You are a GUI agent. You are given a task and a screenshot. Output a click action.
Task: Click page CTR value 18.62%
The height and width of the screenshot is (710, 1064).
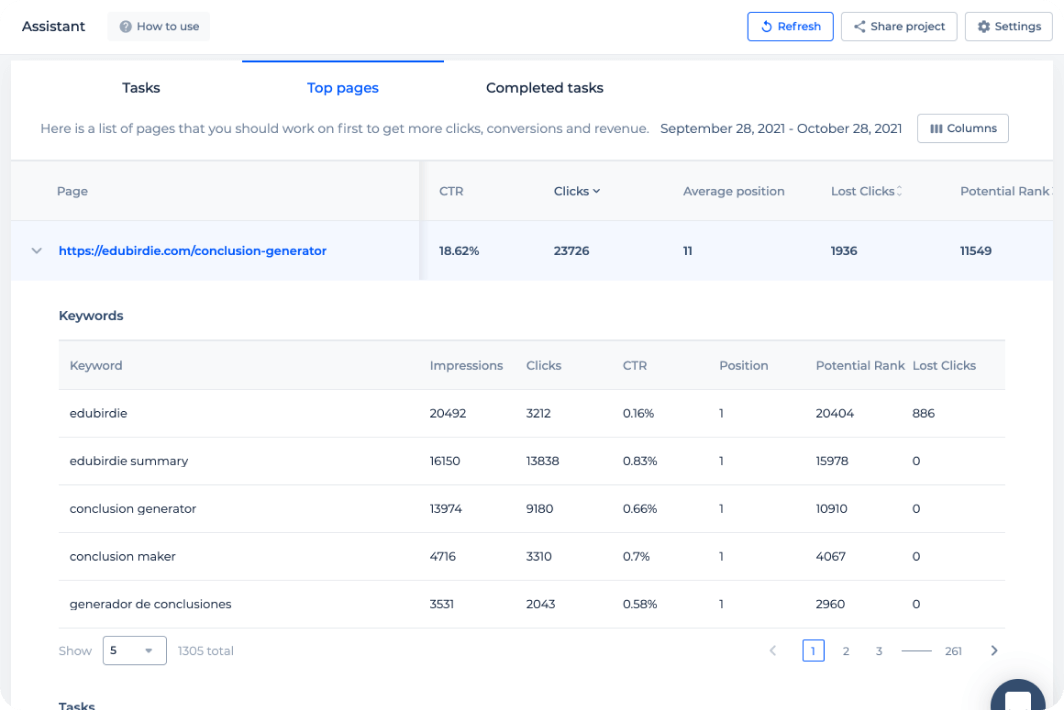click(459, 250)
